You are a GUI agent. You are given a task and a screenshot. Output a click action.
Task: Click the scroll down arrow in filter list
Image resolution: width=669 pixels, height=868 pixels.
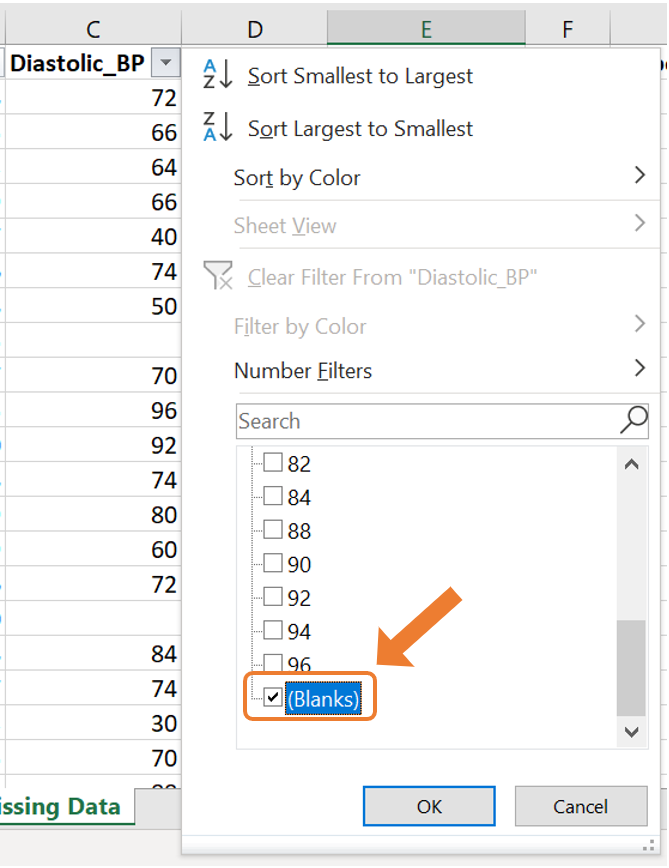[x=631, y=732]
